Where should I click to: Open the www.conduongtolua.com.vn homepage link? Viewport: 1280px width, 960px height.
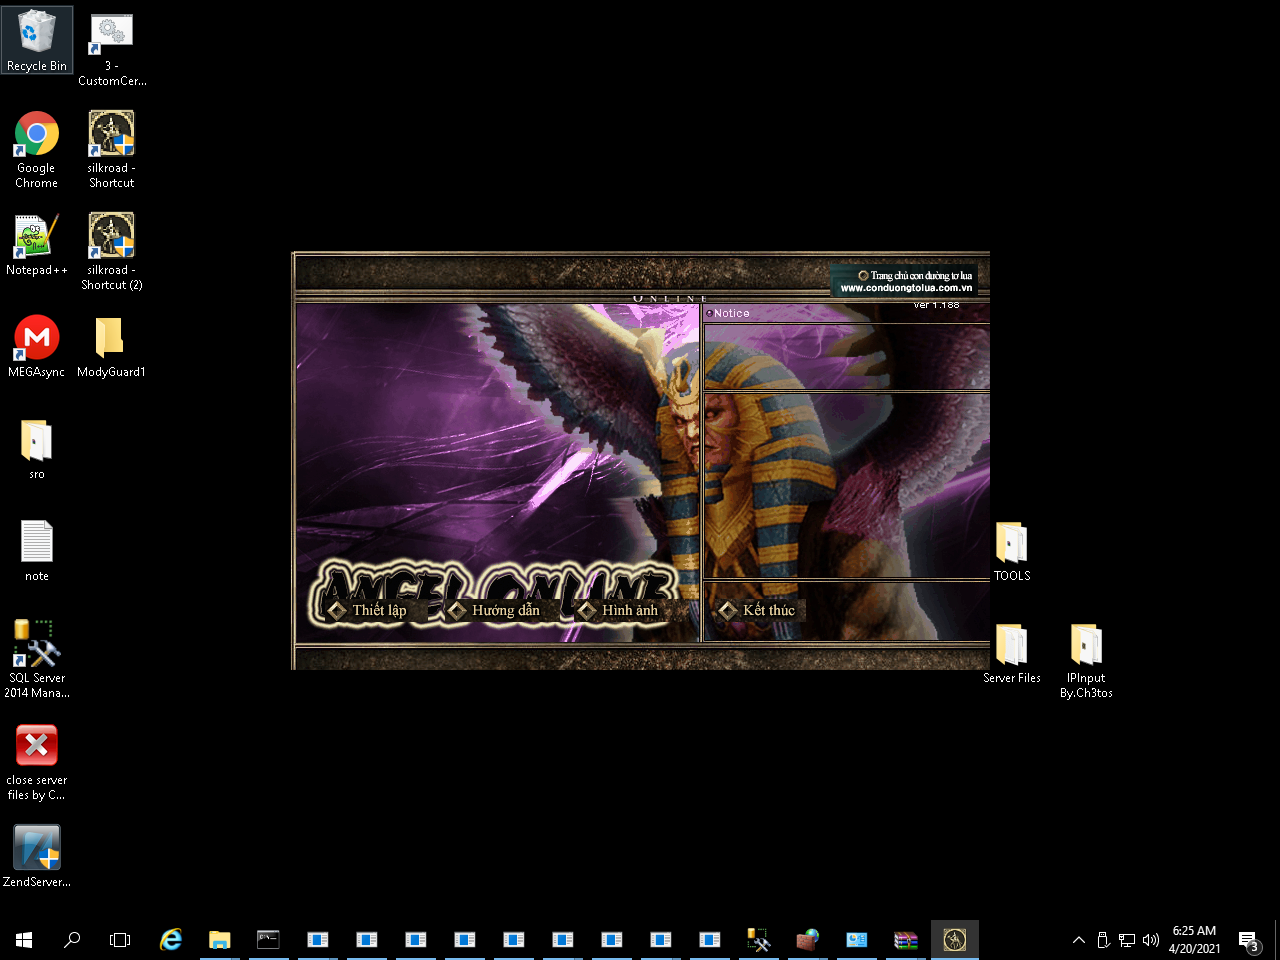(906, 281)
